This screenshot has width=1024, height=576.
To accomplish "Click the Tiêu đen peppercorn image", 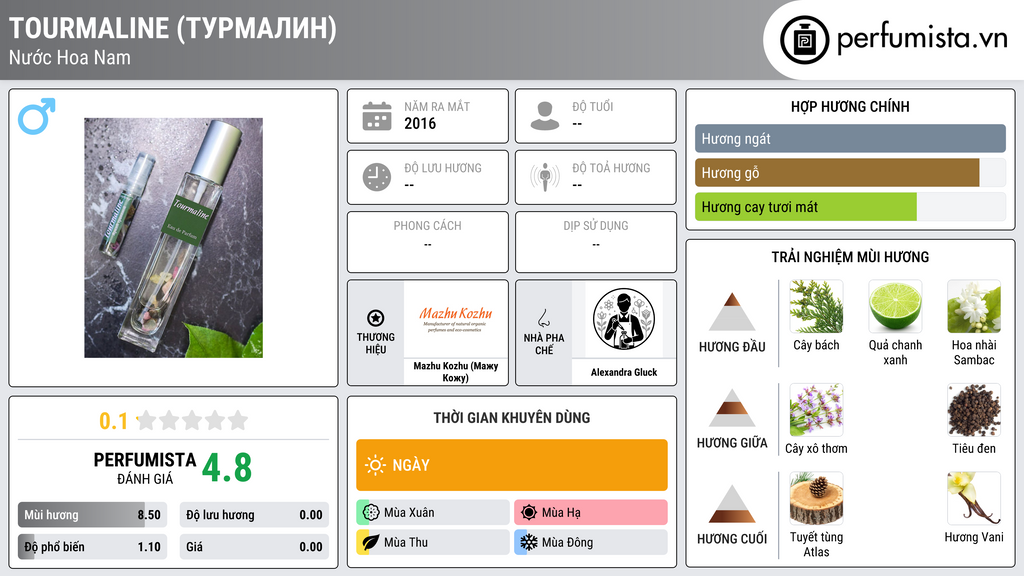I will 974,410.
